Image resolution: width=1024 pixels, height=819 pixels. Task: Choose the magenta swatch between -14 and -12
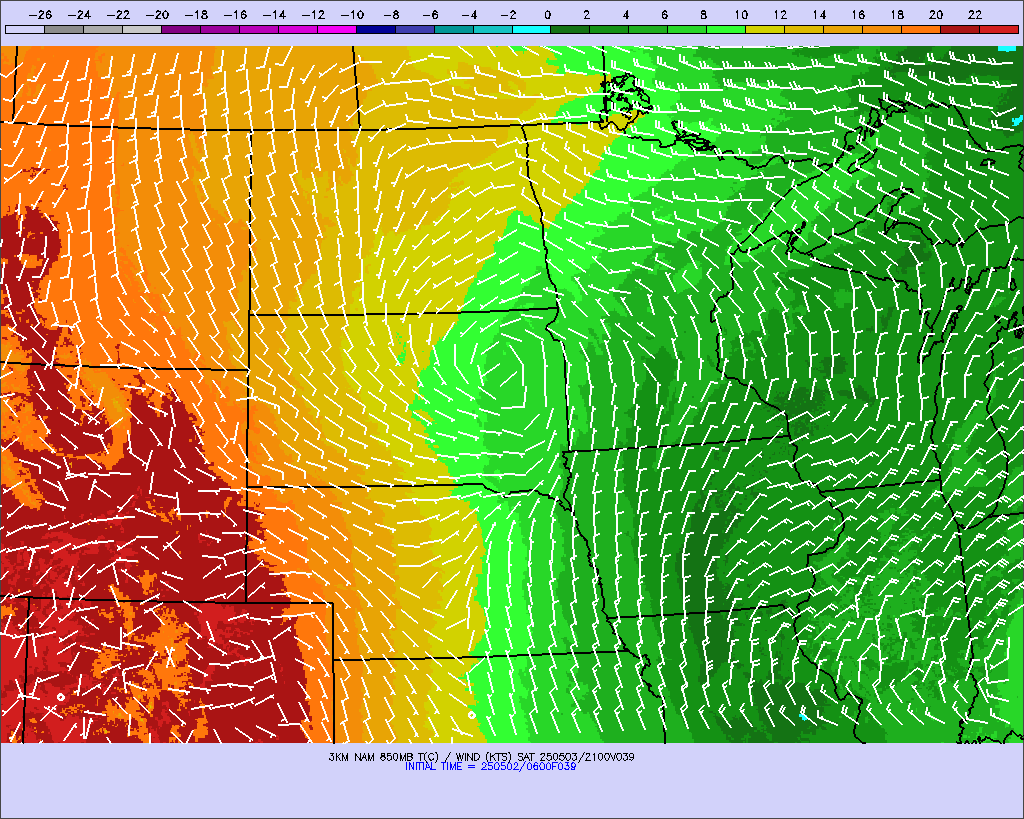pos(298,29)
